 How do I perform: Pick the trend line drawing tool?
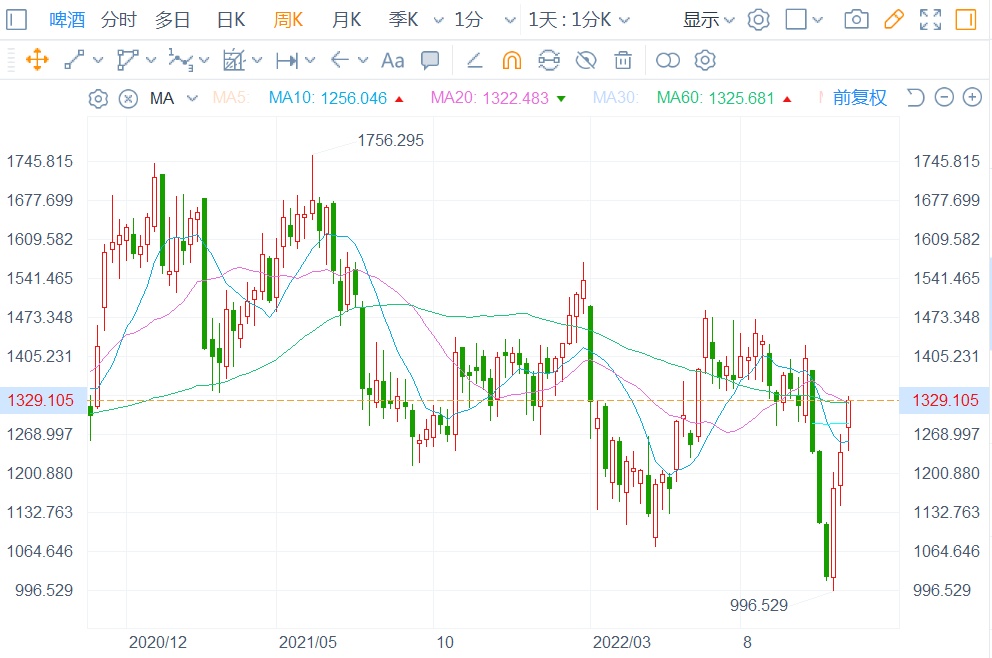[x=74, y=60]
